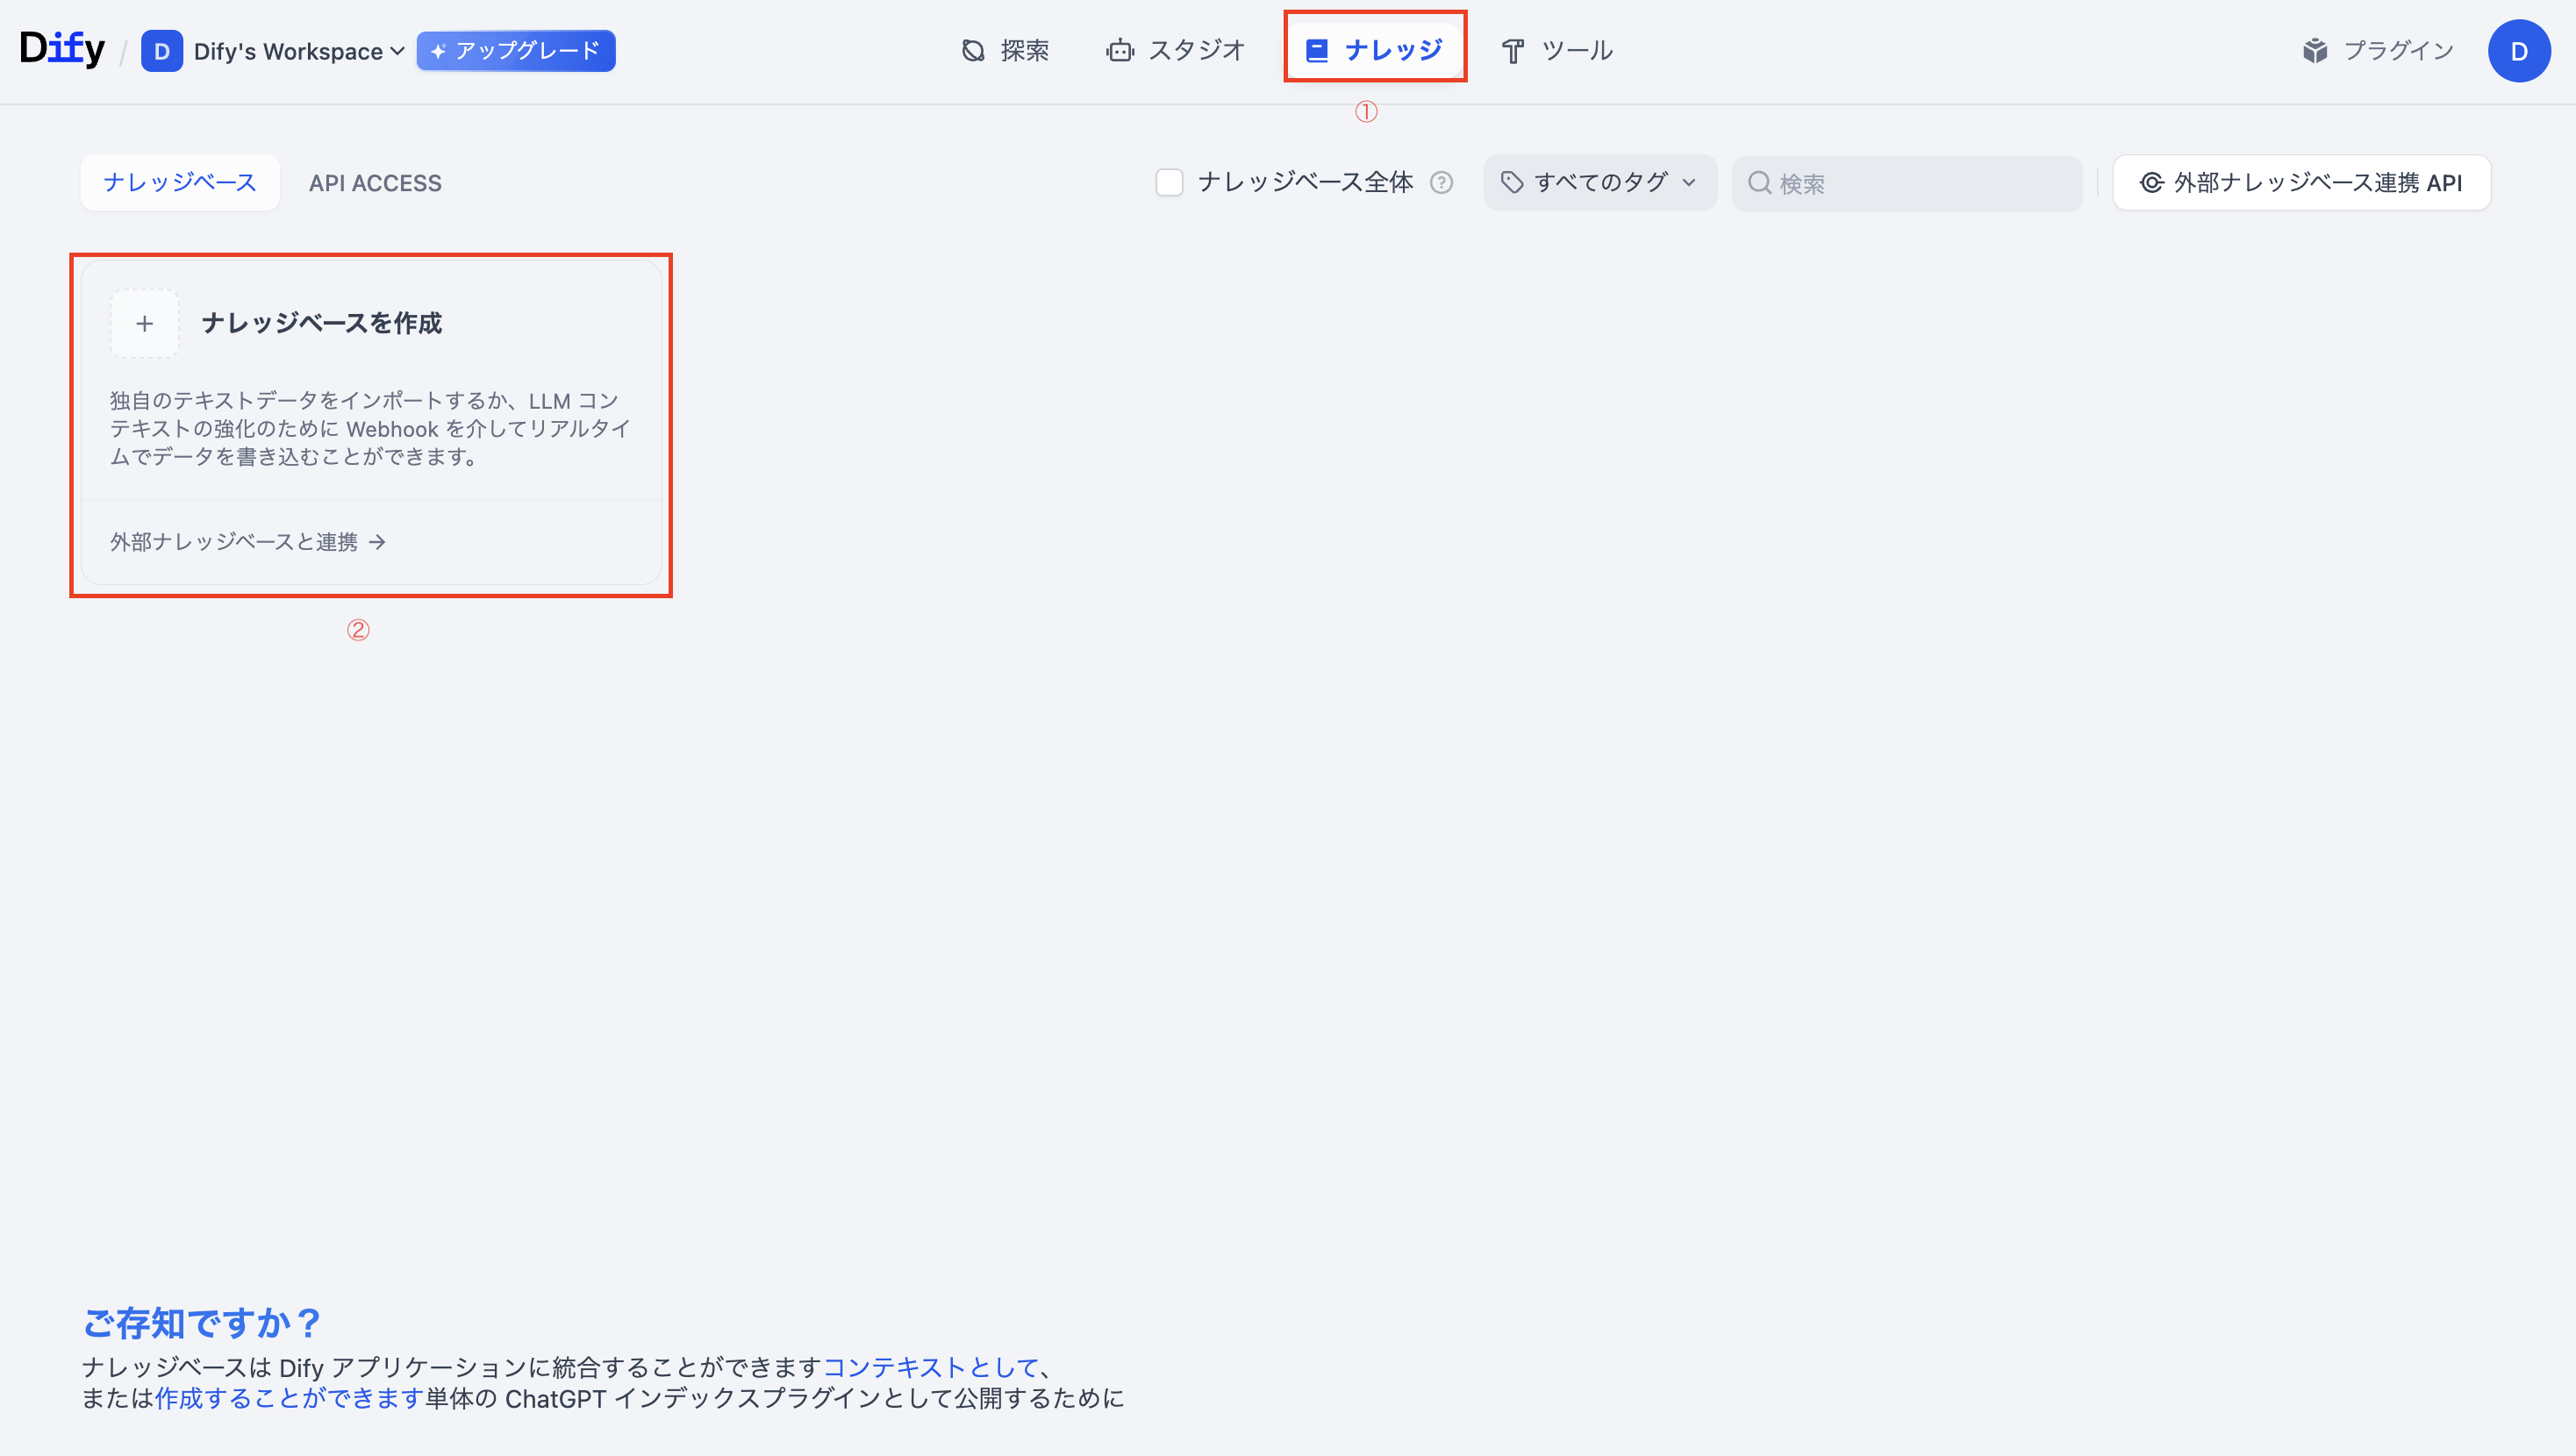Click the magnifier icon in search box
The image size is (2576, 1456).
pos(1759,183)
